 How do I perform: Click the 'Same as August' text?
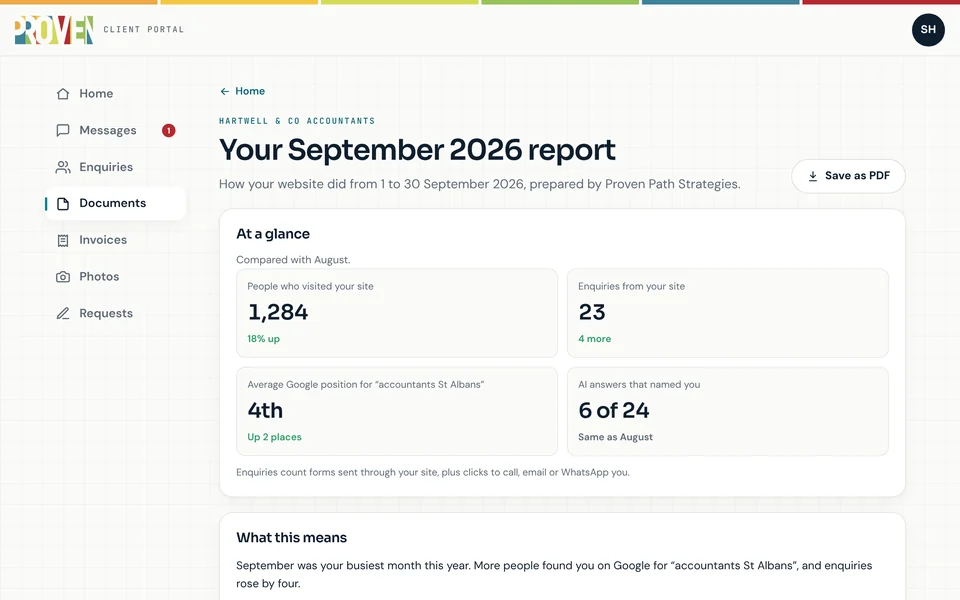tap(615, 437)
